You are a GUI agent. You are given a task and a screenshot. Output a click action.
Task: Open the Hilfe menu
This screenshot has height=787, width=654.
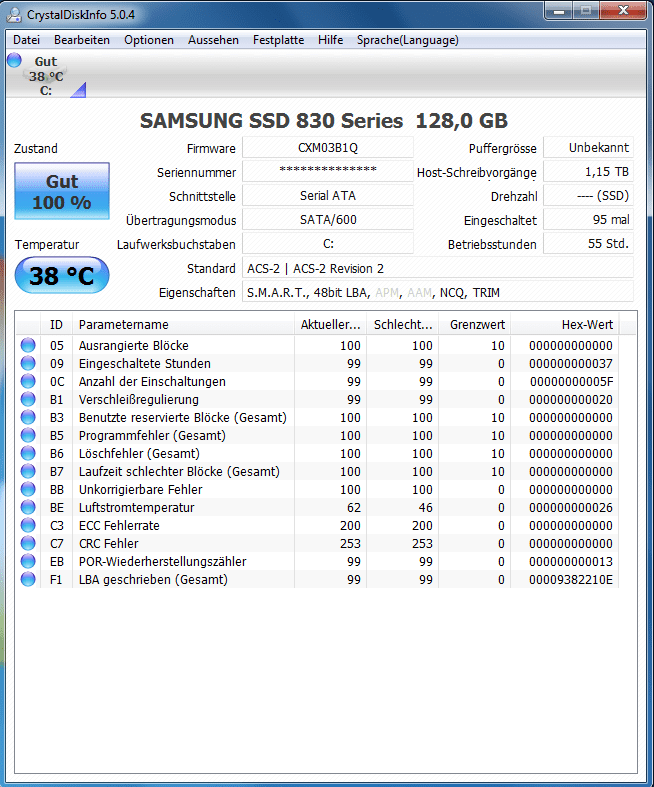coord(330,40)
